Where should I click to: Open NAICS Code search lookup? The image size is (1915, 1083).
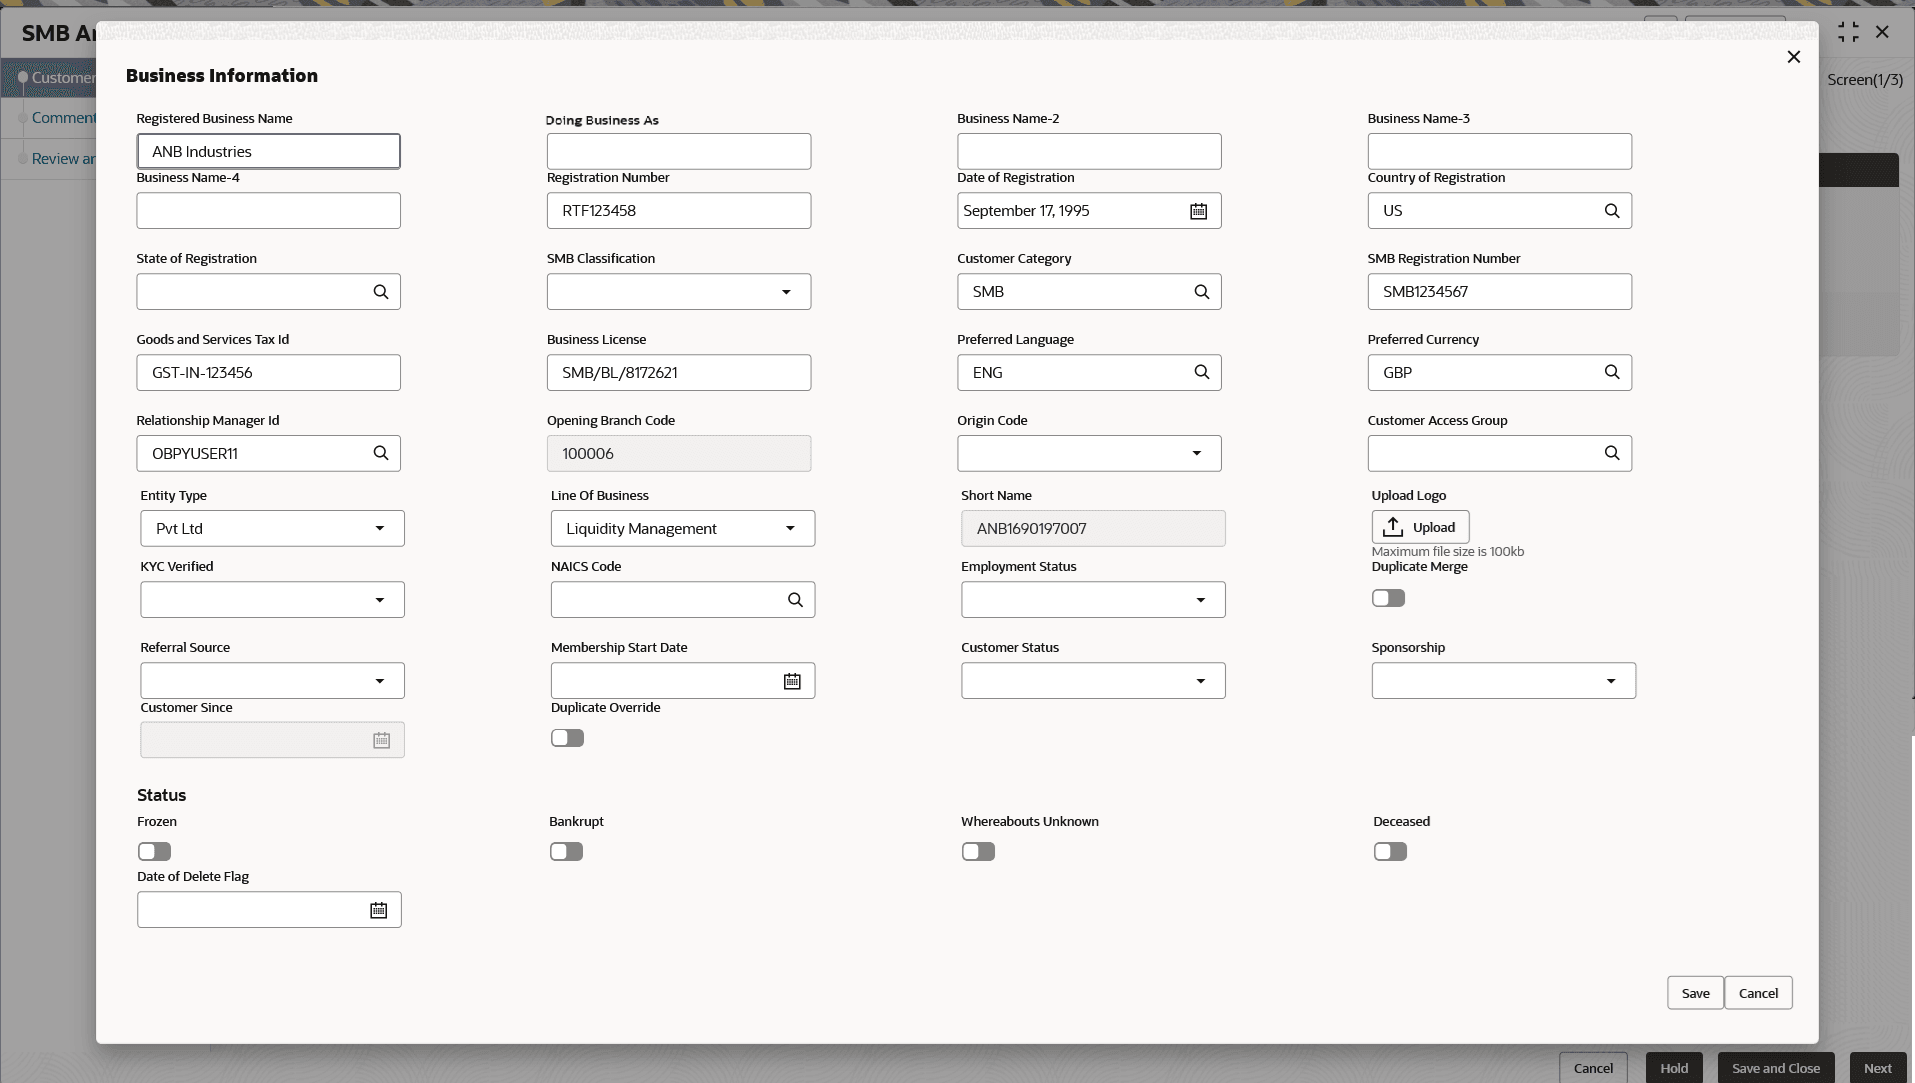point(795,600)
